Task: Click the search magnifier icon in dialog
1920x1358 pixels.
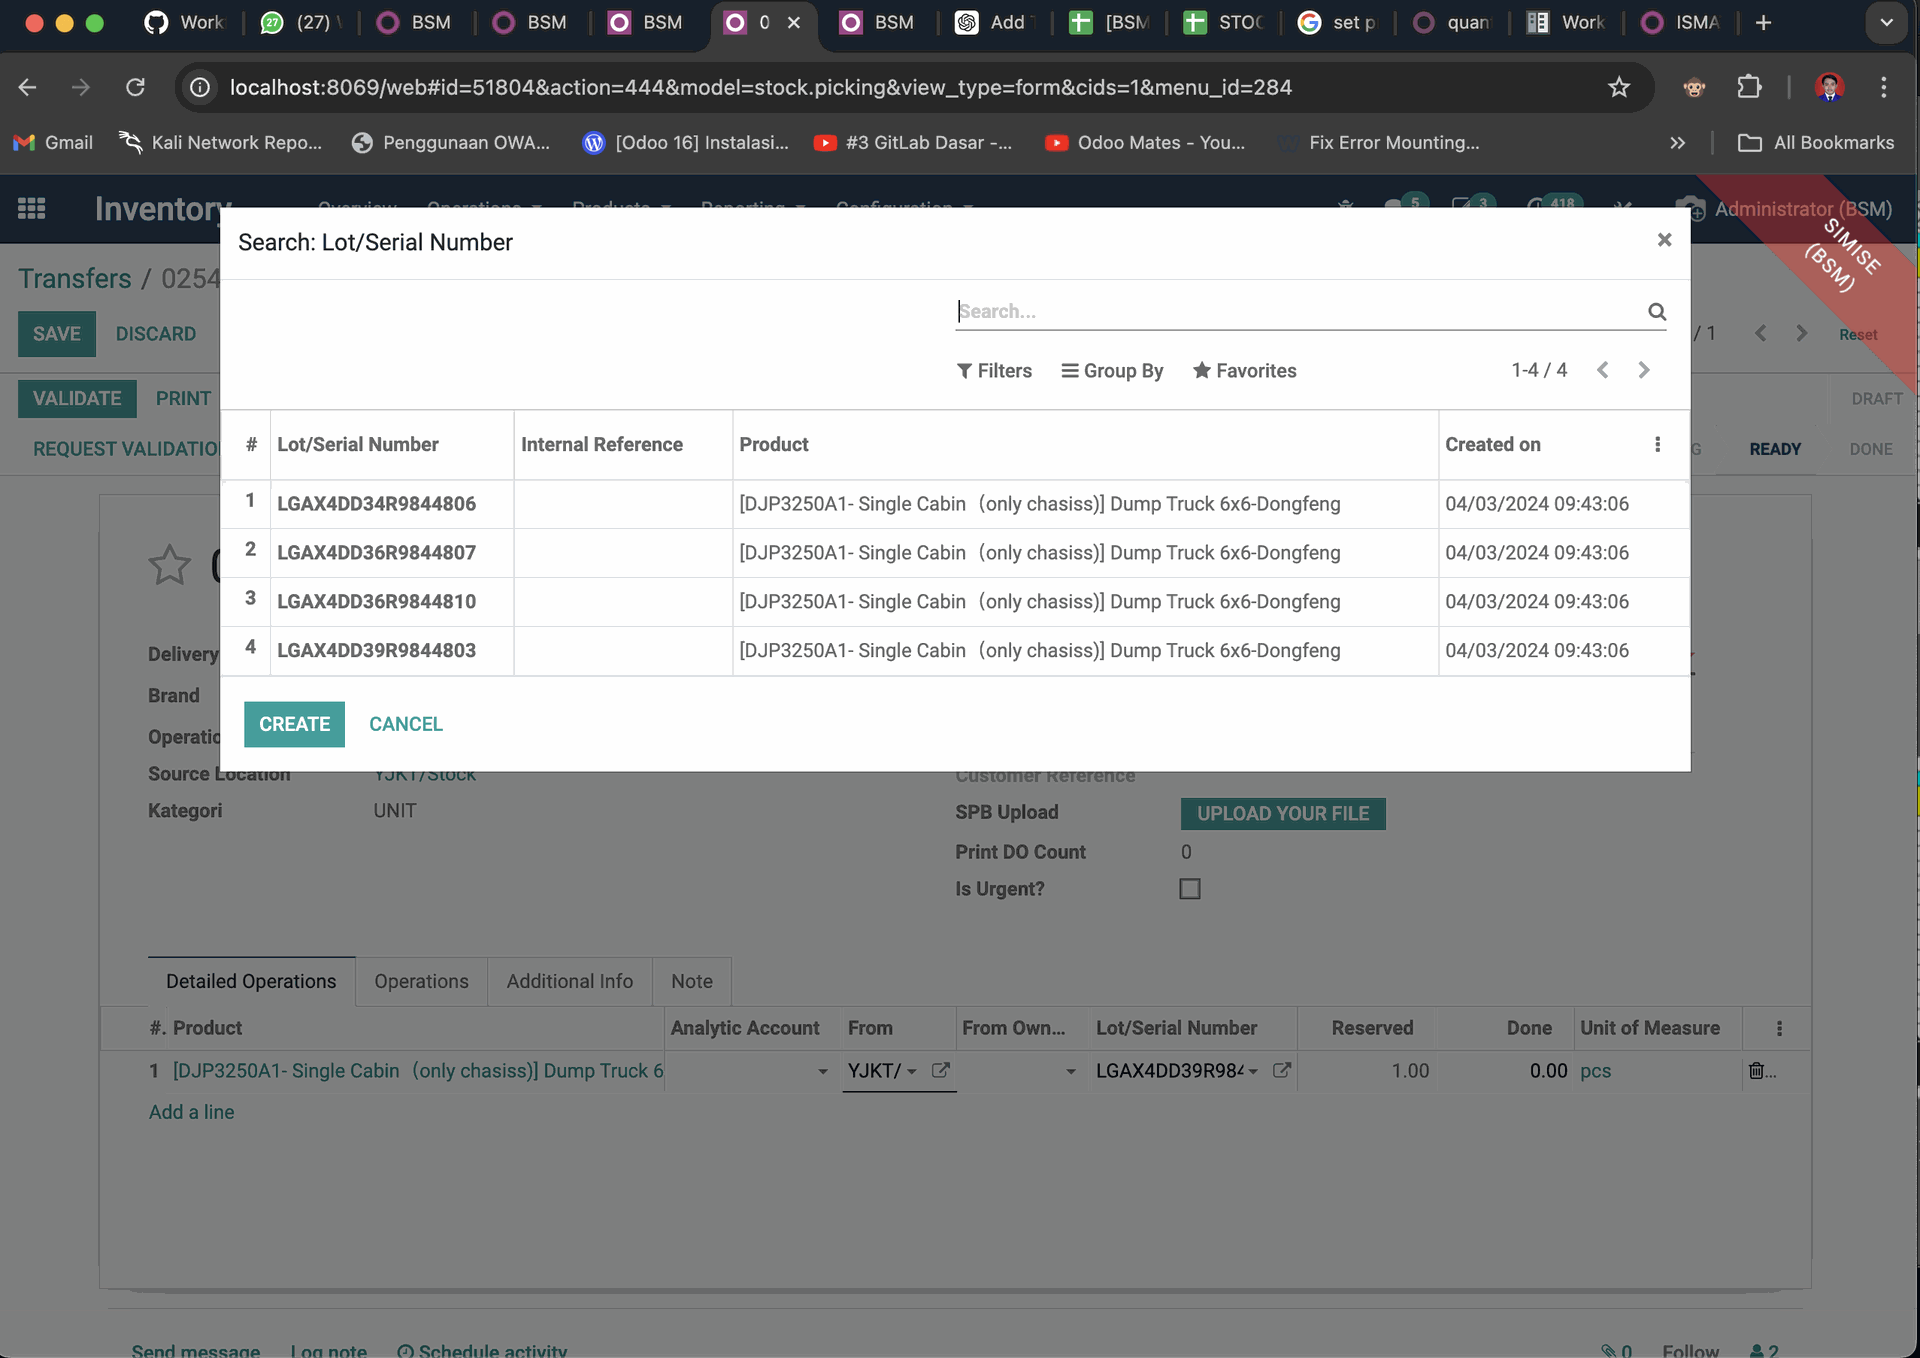Action: pyautogui.click(x=1656, y=312)
